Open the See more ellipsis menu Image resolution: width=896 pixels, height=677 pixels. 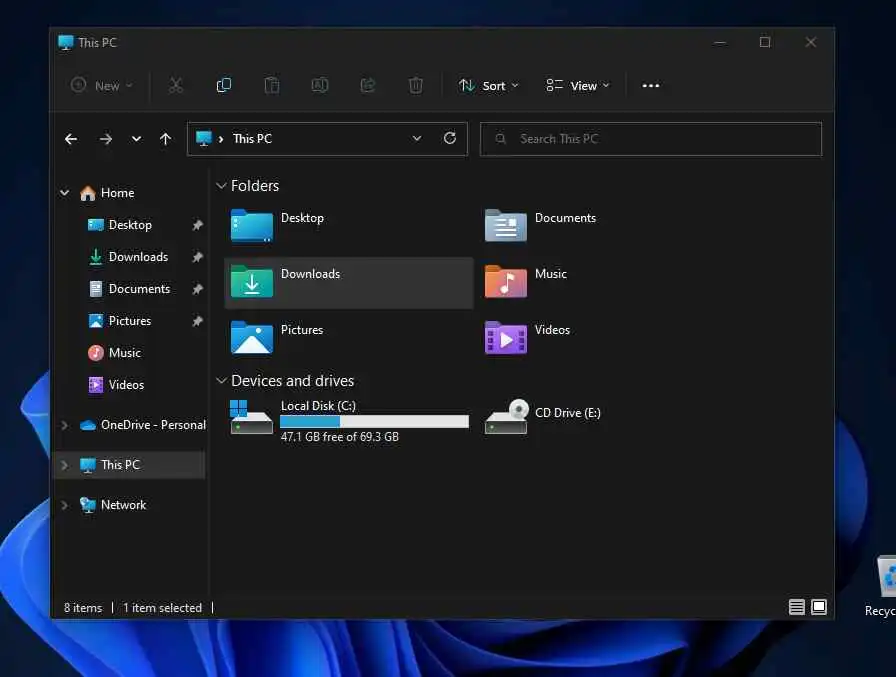coord(650,86)
